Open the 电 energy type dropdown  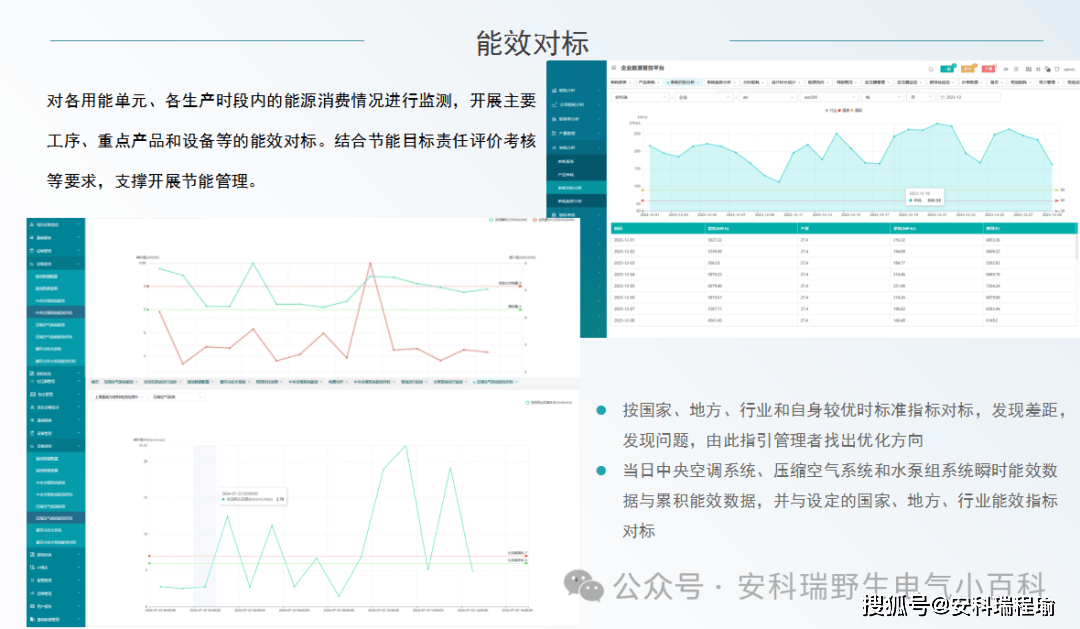[x=882, y=97]
